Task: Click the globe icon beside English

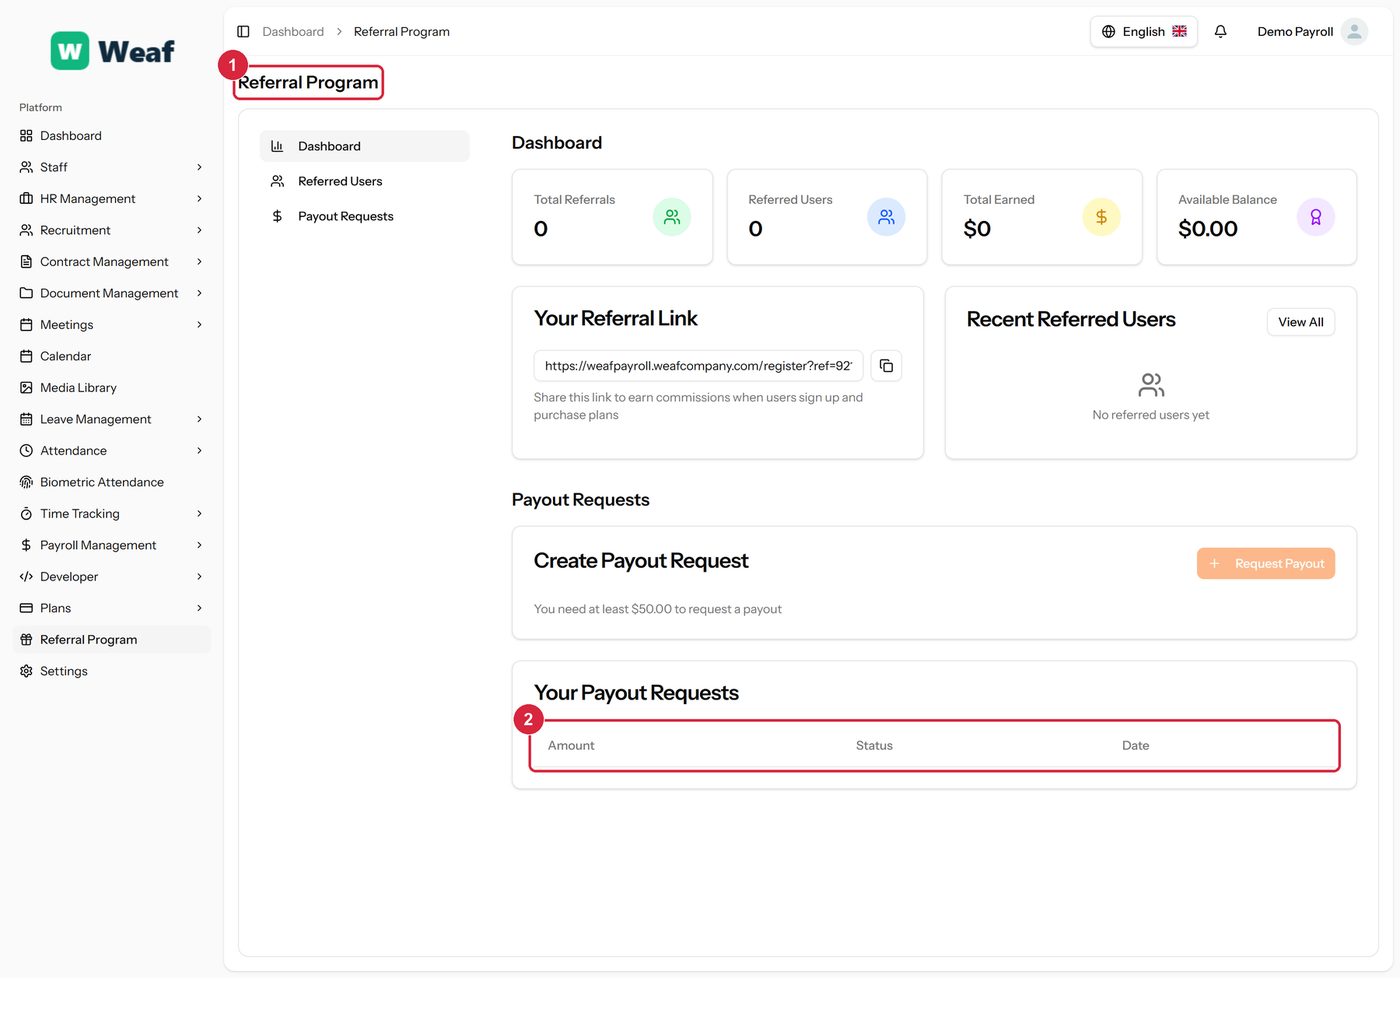Action: coord(1108,32)
